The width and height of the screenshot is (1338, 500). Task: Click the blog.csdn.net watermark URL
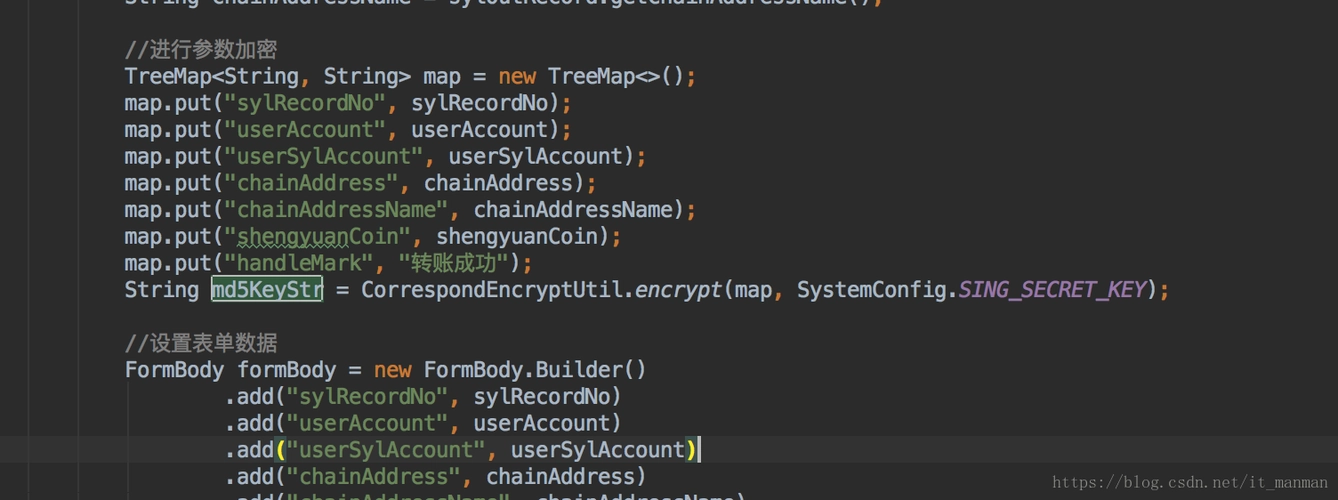tap(1190, 483)
